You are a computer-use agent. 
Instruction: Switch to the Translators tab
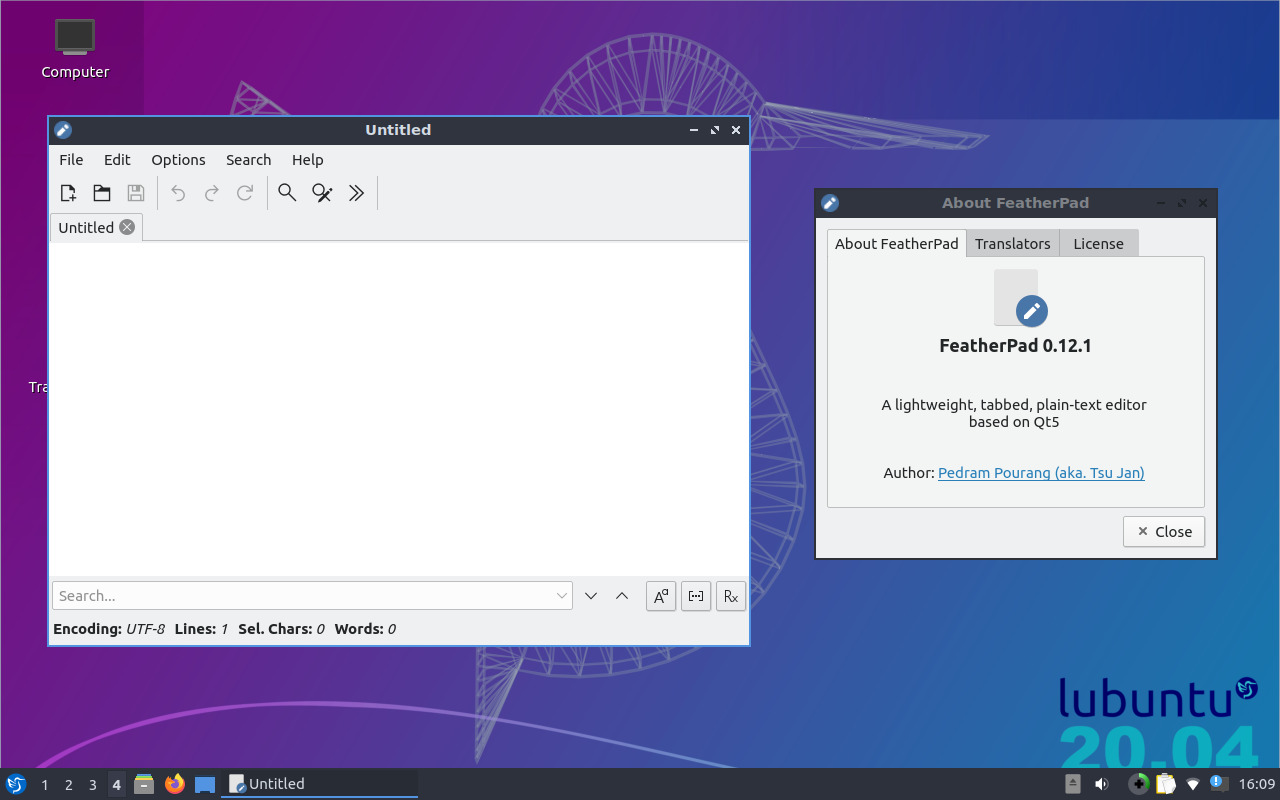pyautogui.click(x=1012, y=244)
